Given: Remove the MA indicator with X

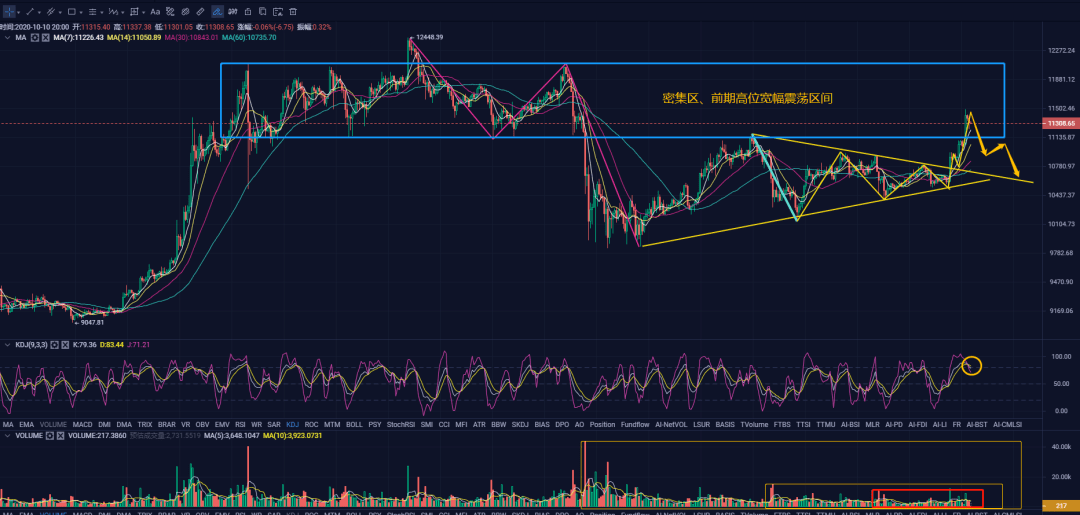Looking at the screenshot, I should pos(45,37).
